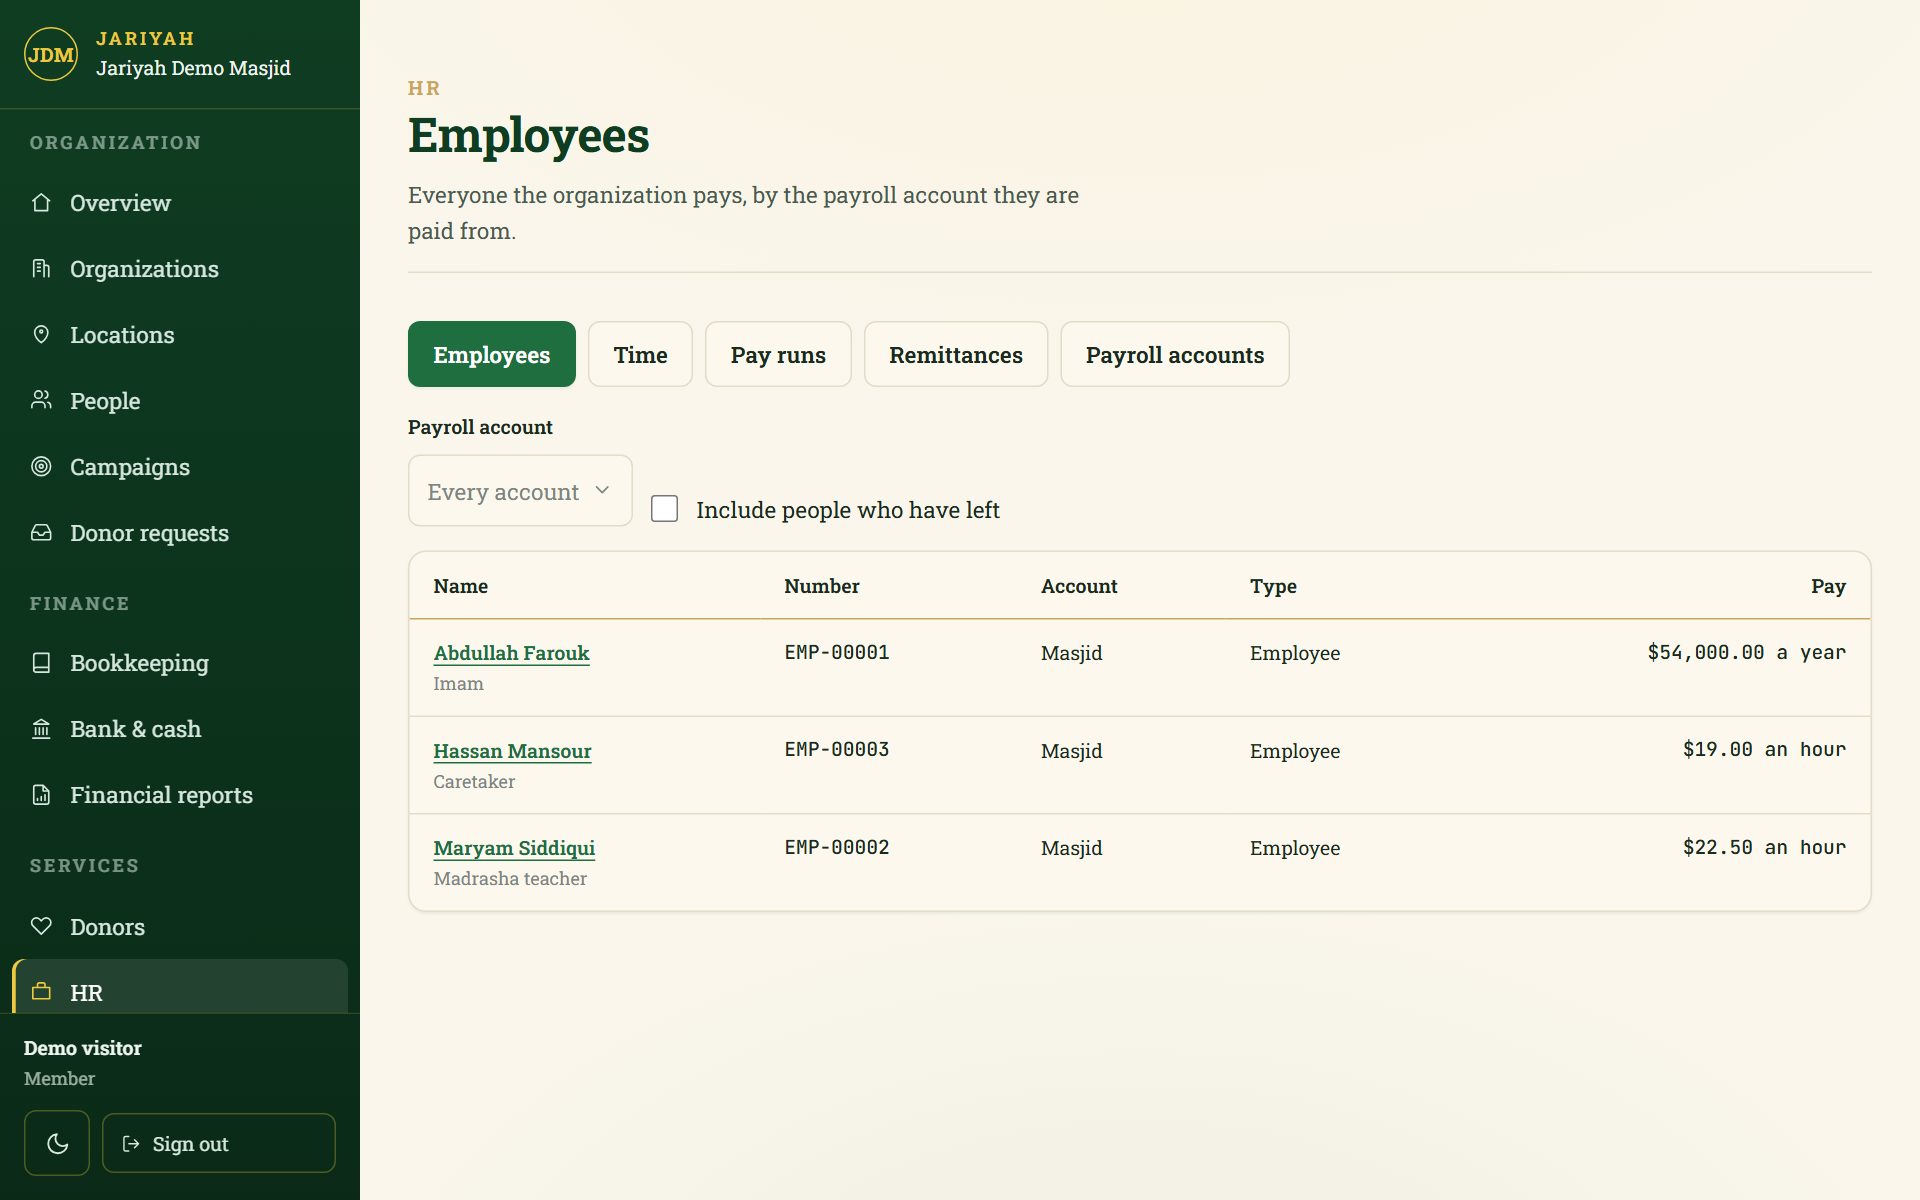Viewport: 1920px width, 1200px height.
Task: Click the Donors heart icon
Action: pos(41,927)
